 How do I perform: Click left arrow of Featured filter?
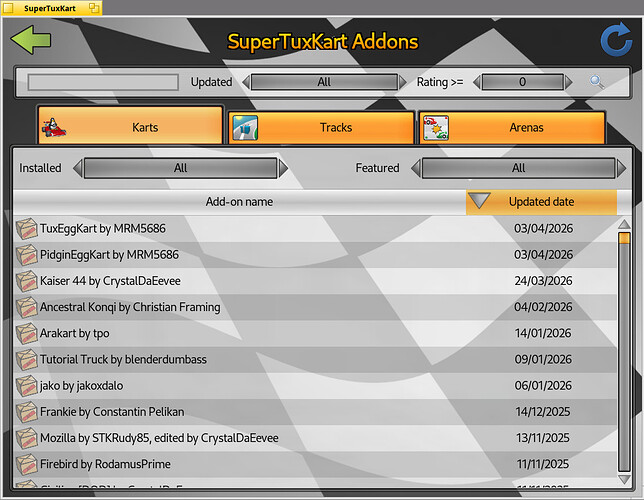tap(416, 168)
